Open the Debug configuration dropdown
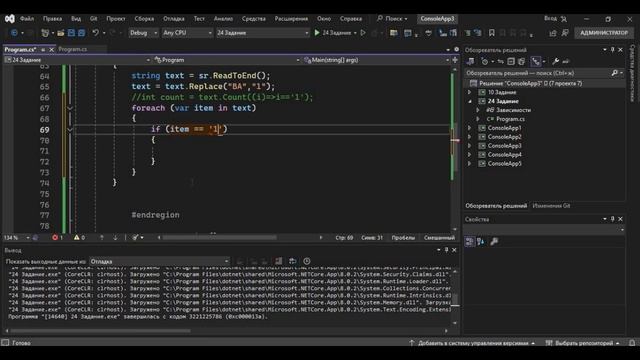 click(144, 33)
